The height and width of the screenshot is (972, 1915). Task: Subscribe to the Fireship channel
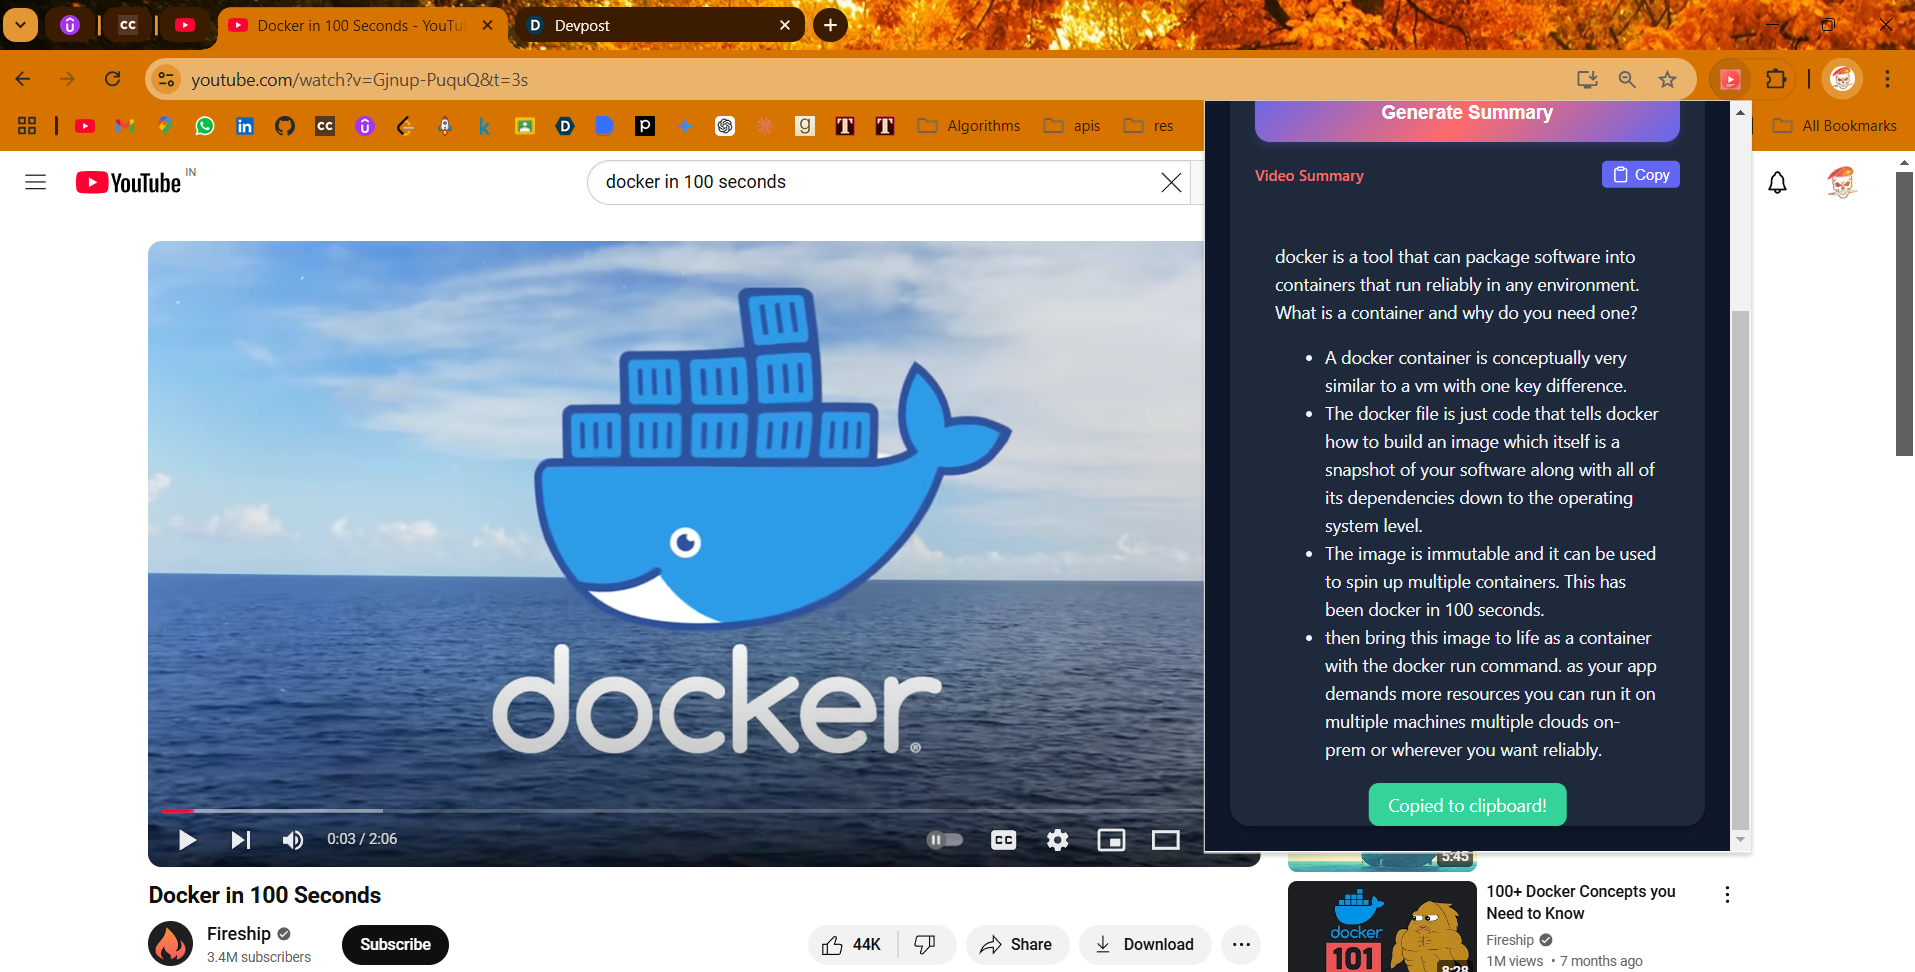pyautogui.click(x=395, y=945)
